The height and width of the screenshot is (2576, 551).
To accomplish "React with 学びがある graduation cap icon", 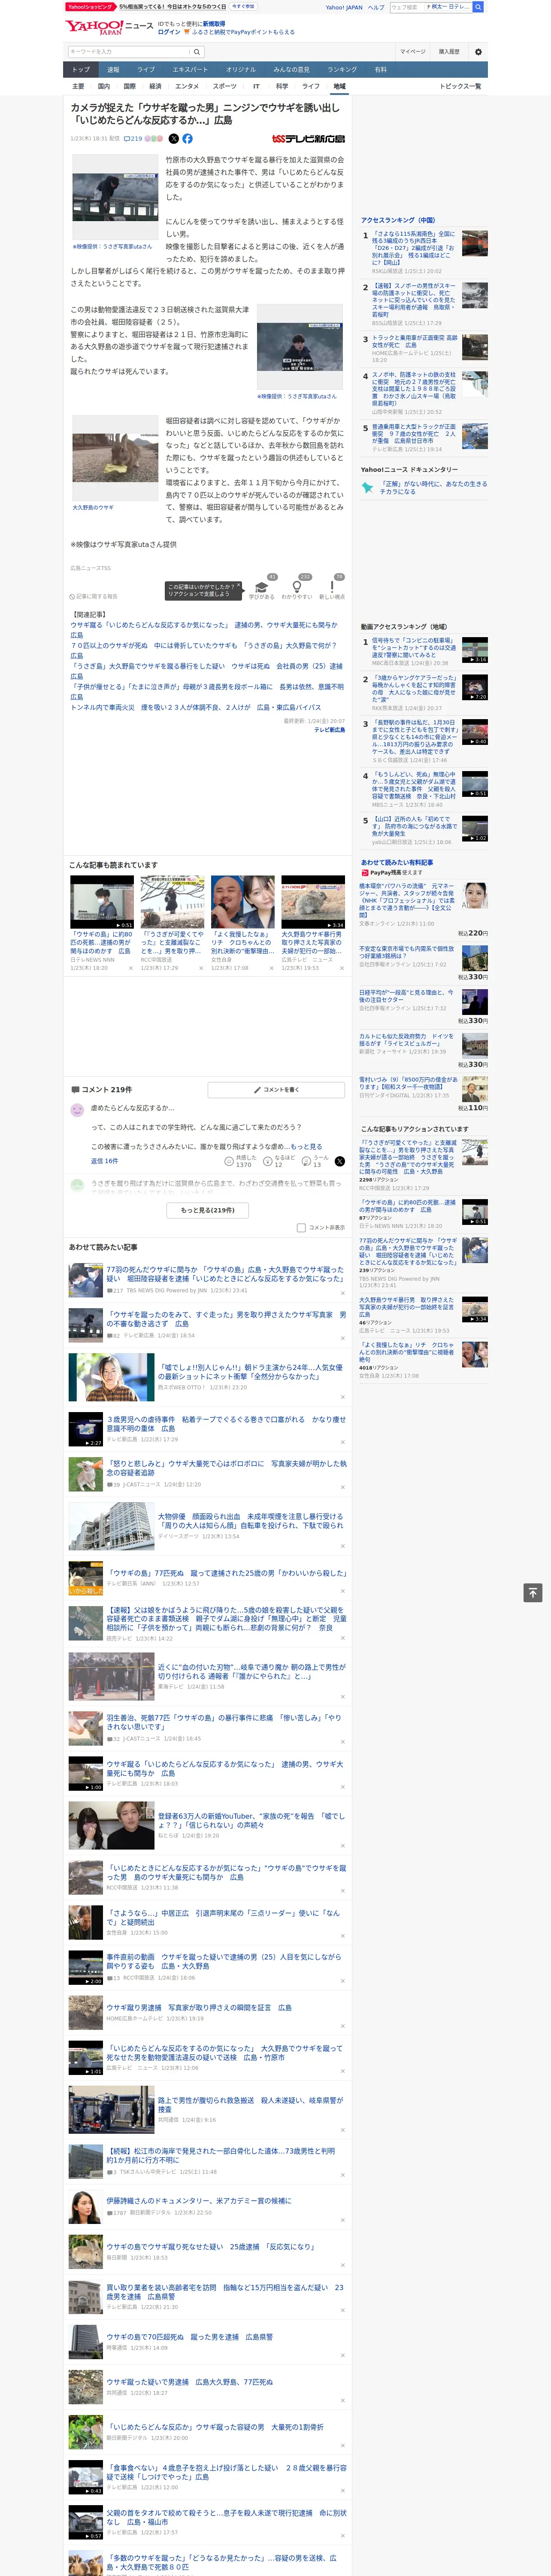I will pos(262,587).
